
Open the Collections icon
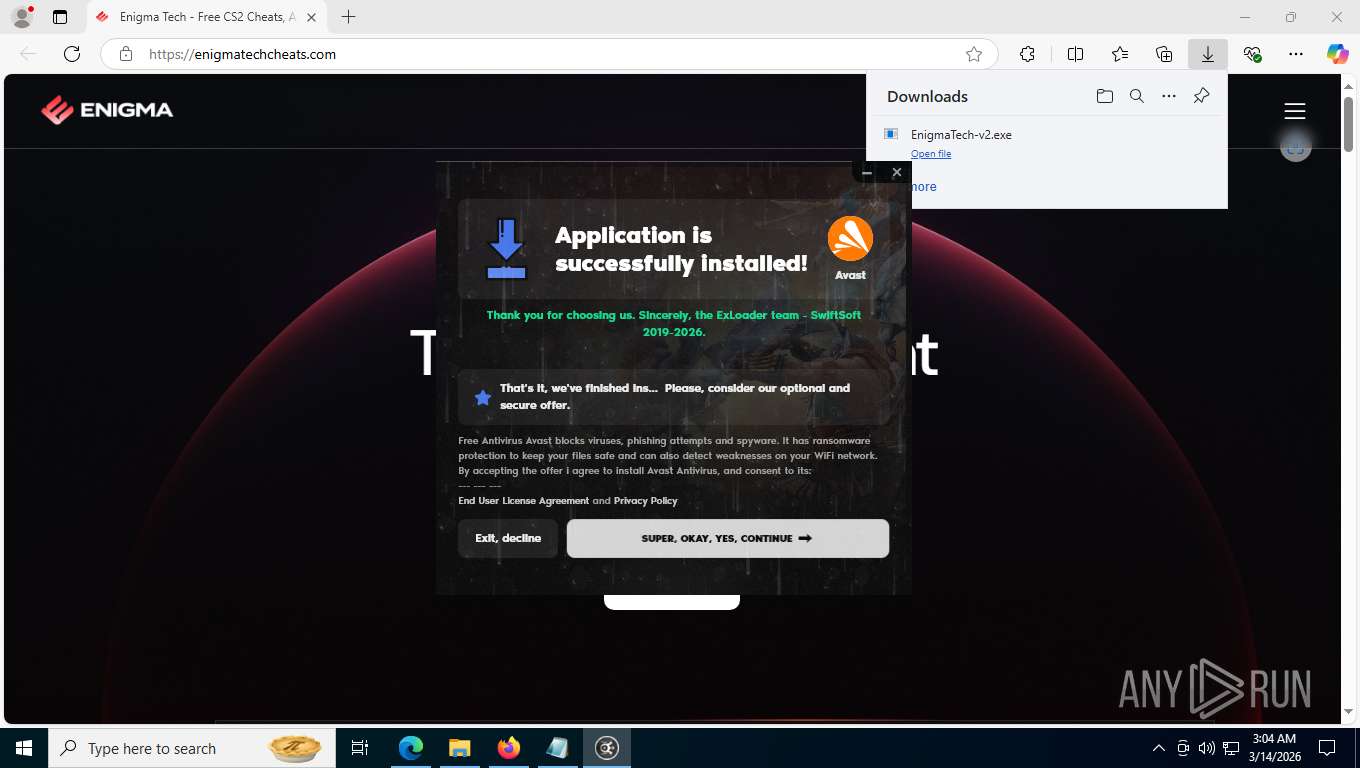point(1164,54)
